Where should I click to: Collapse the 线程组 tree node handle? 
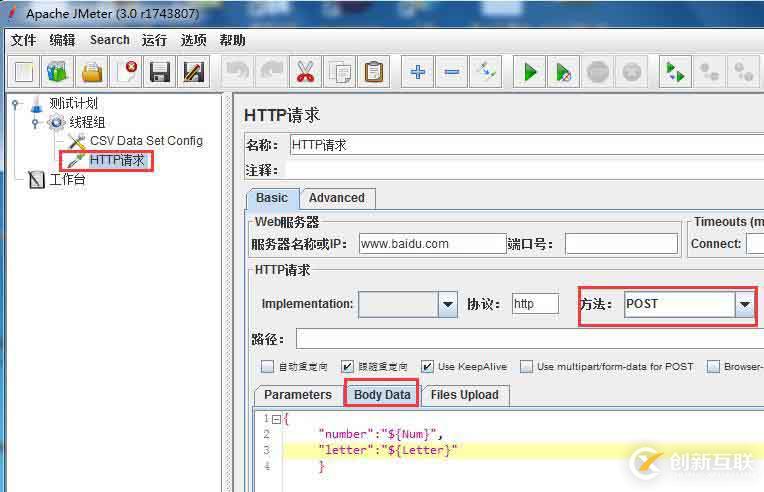[35, 123]
